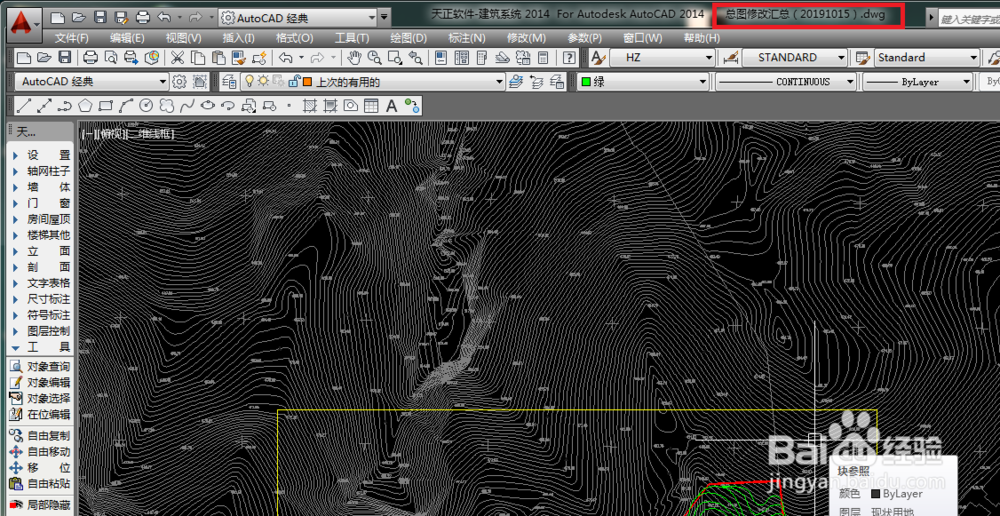Select the Arc tool

point(126,105)
